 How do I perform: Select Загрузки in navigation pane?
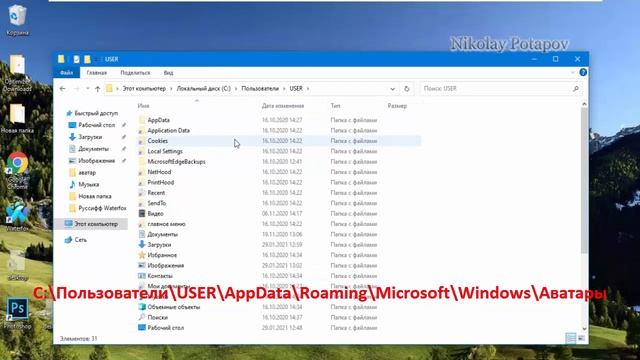(90, 137)
